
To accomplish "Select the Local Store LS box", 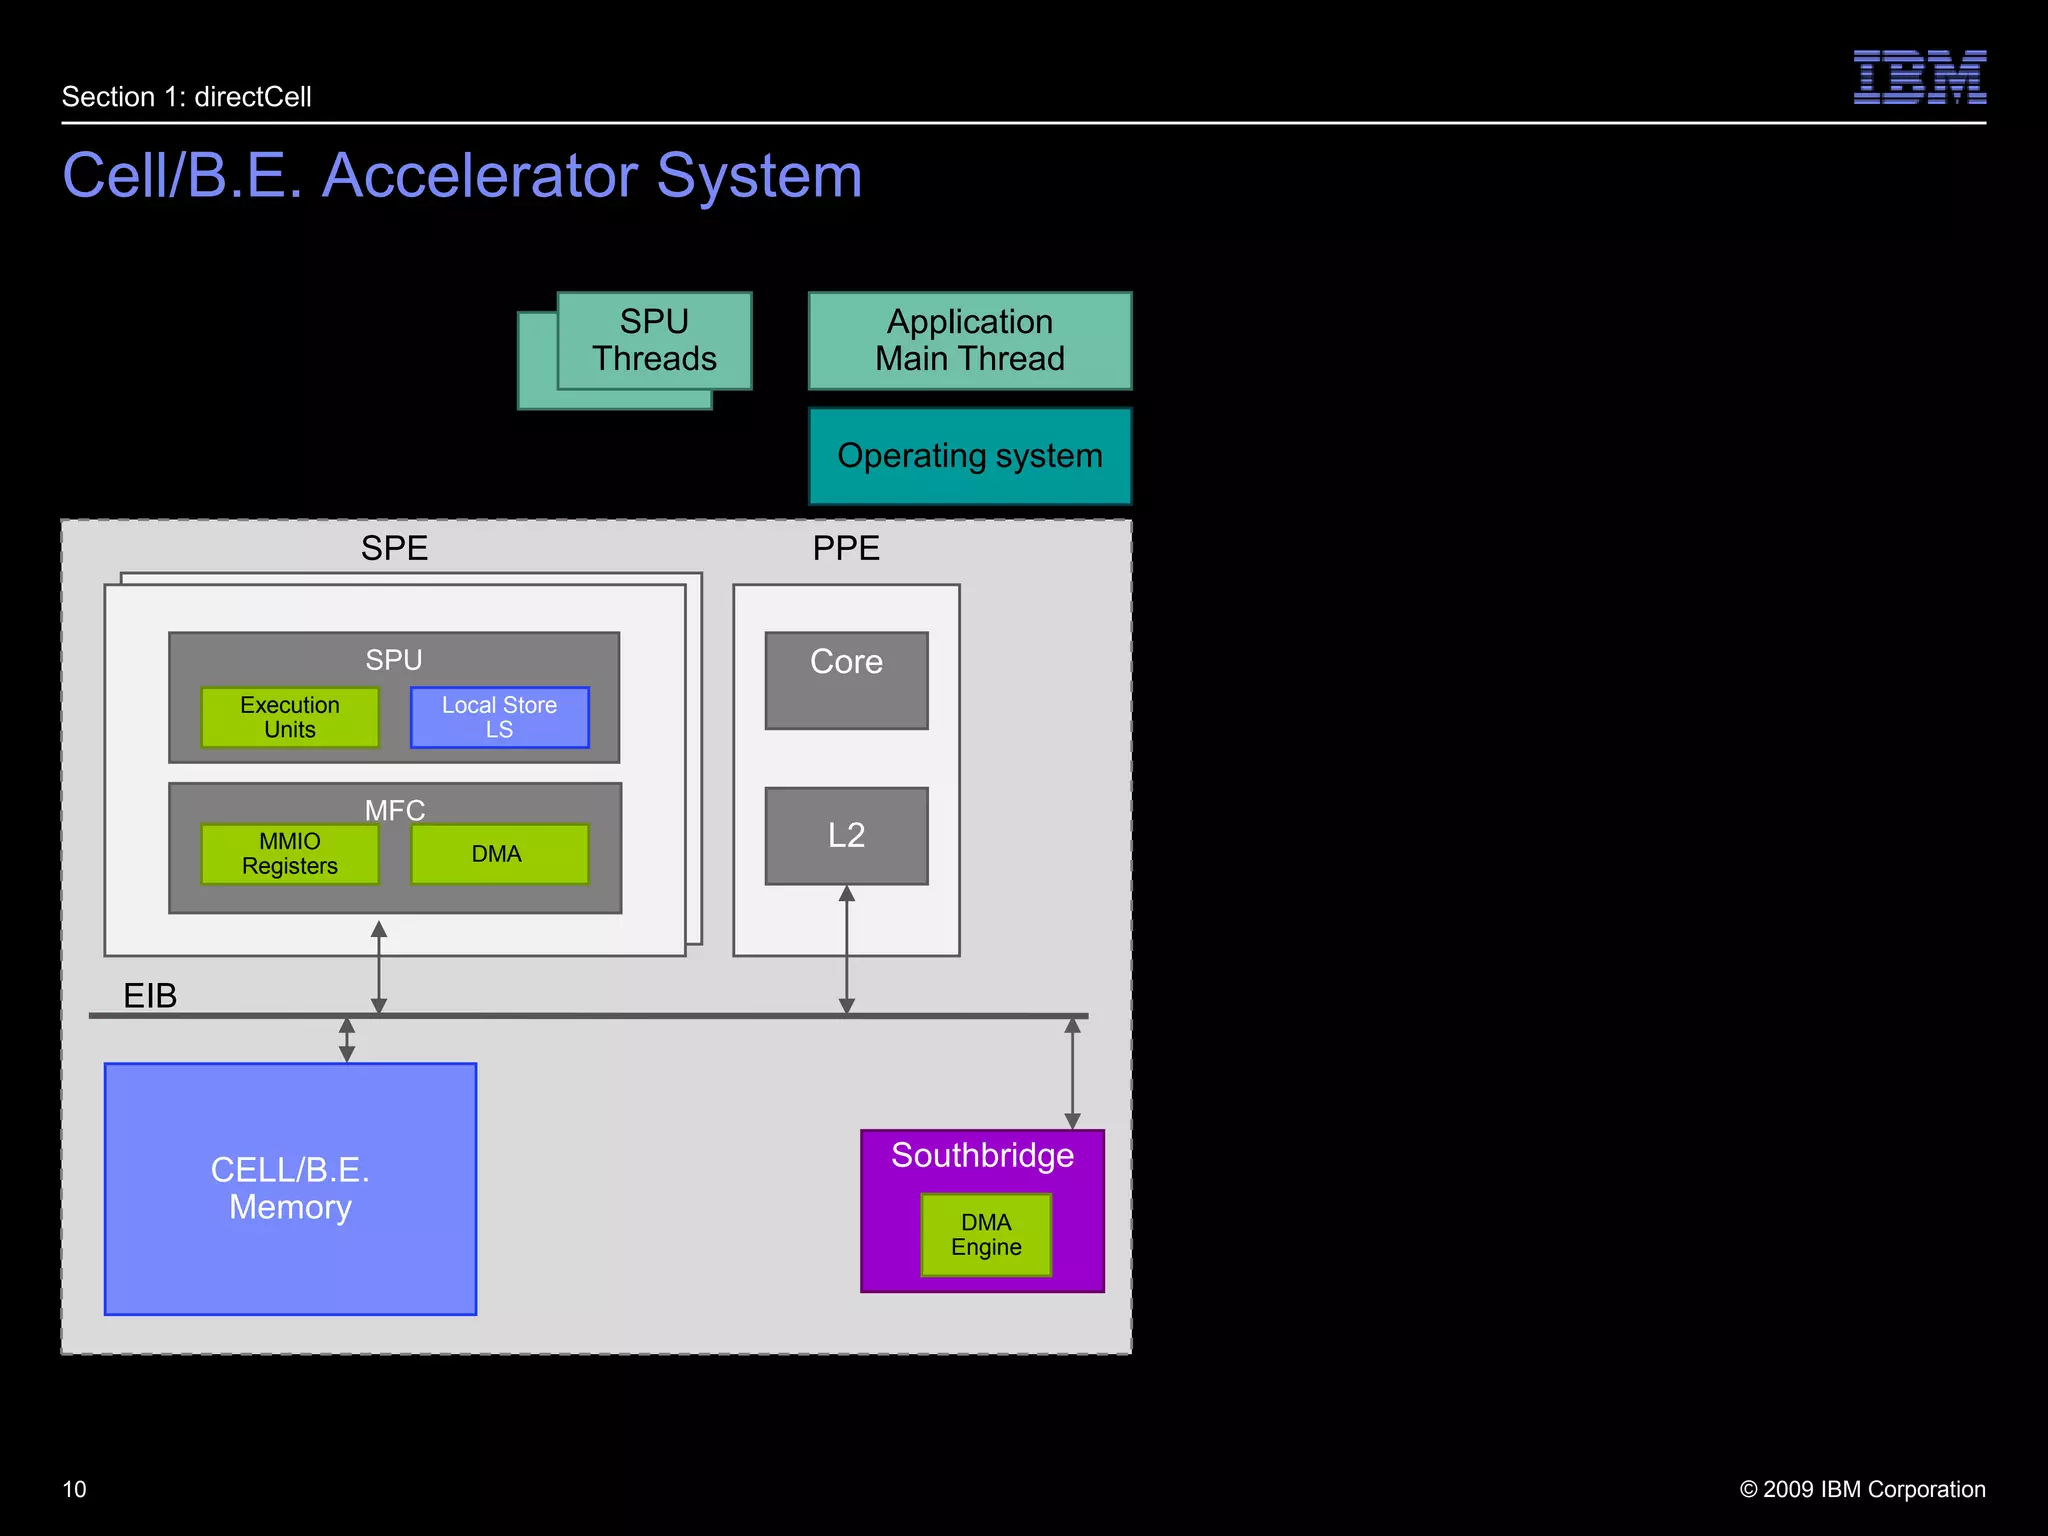I will tap(499, 717).
